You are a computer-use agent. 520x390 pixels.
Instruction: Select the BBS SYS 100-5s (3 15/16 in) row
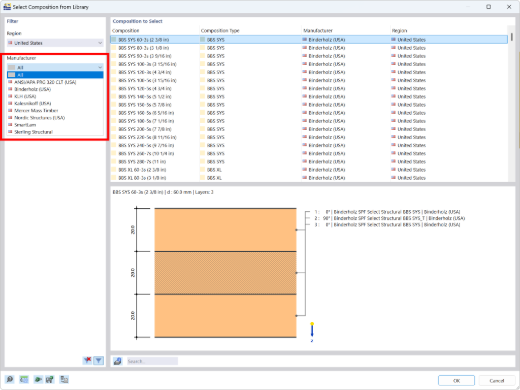(x=309, y=80)
